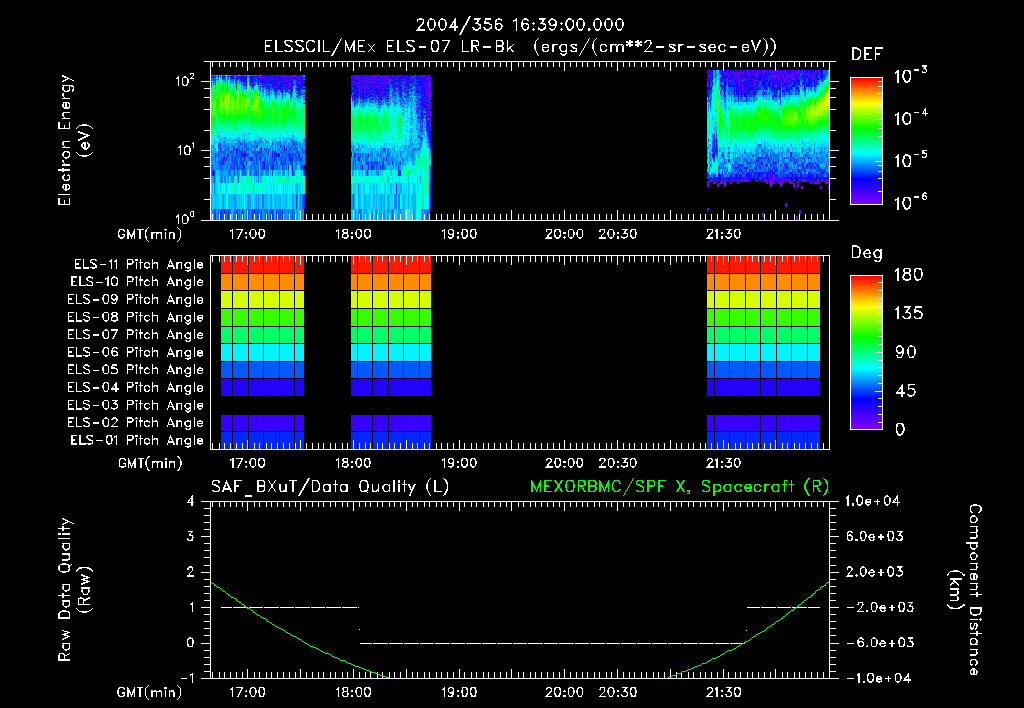Select the 10⁻⁴ tick on the DEF scale
The image size is (1024, 708).
pos(910,118)
